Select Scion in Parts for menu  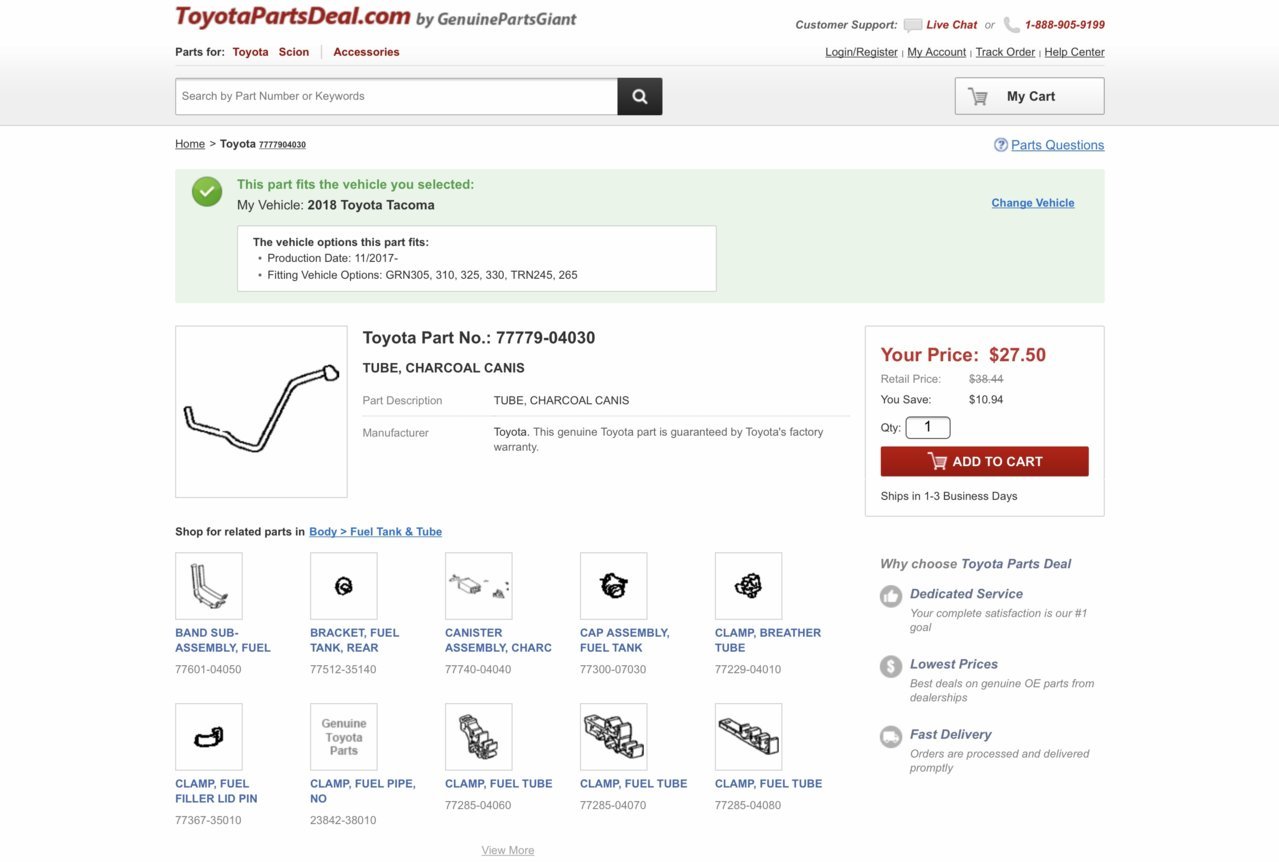pyautogui.click(x=294, y=52)
